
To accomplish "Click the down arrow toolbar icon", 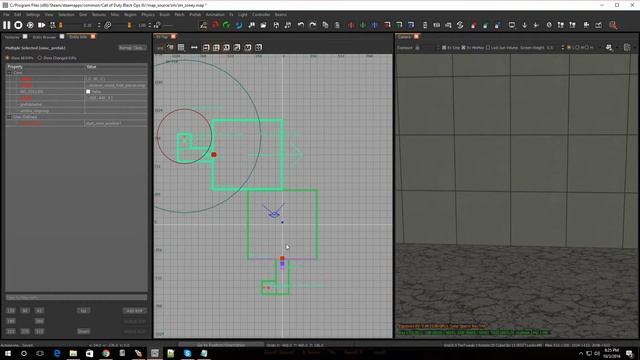I will click(x=524, y=25).
